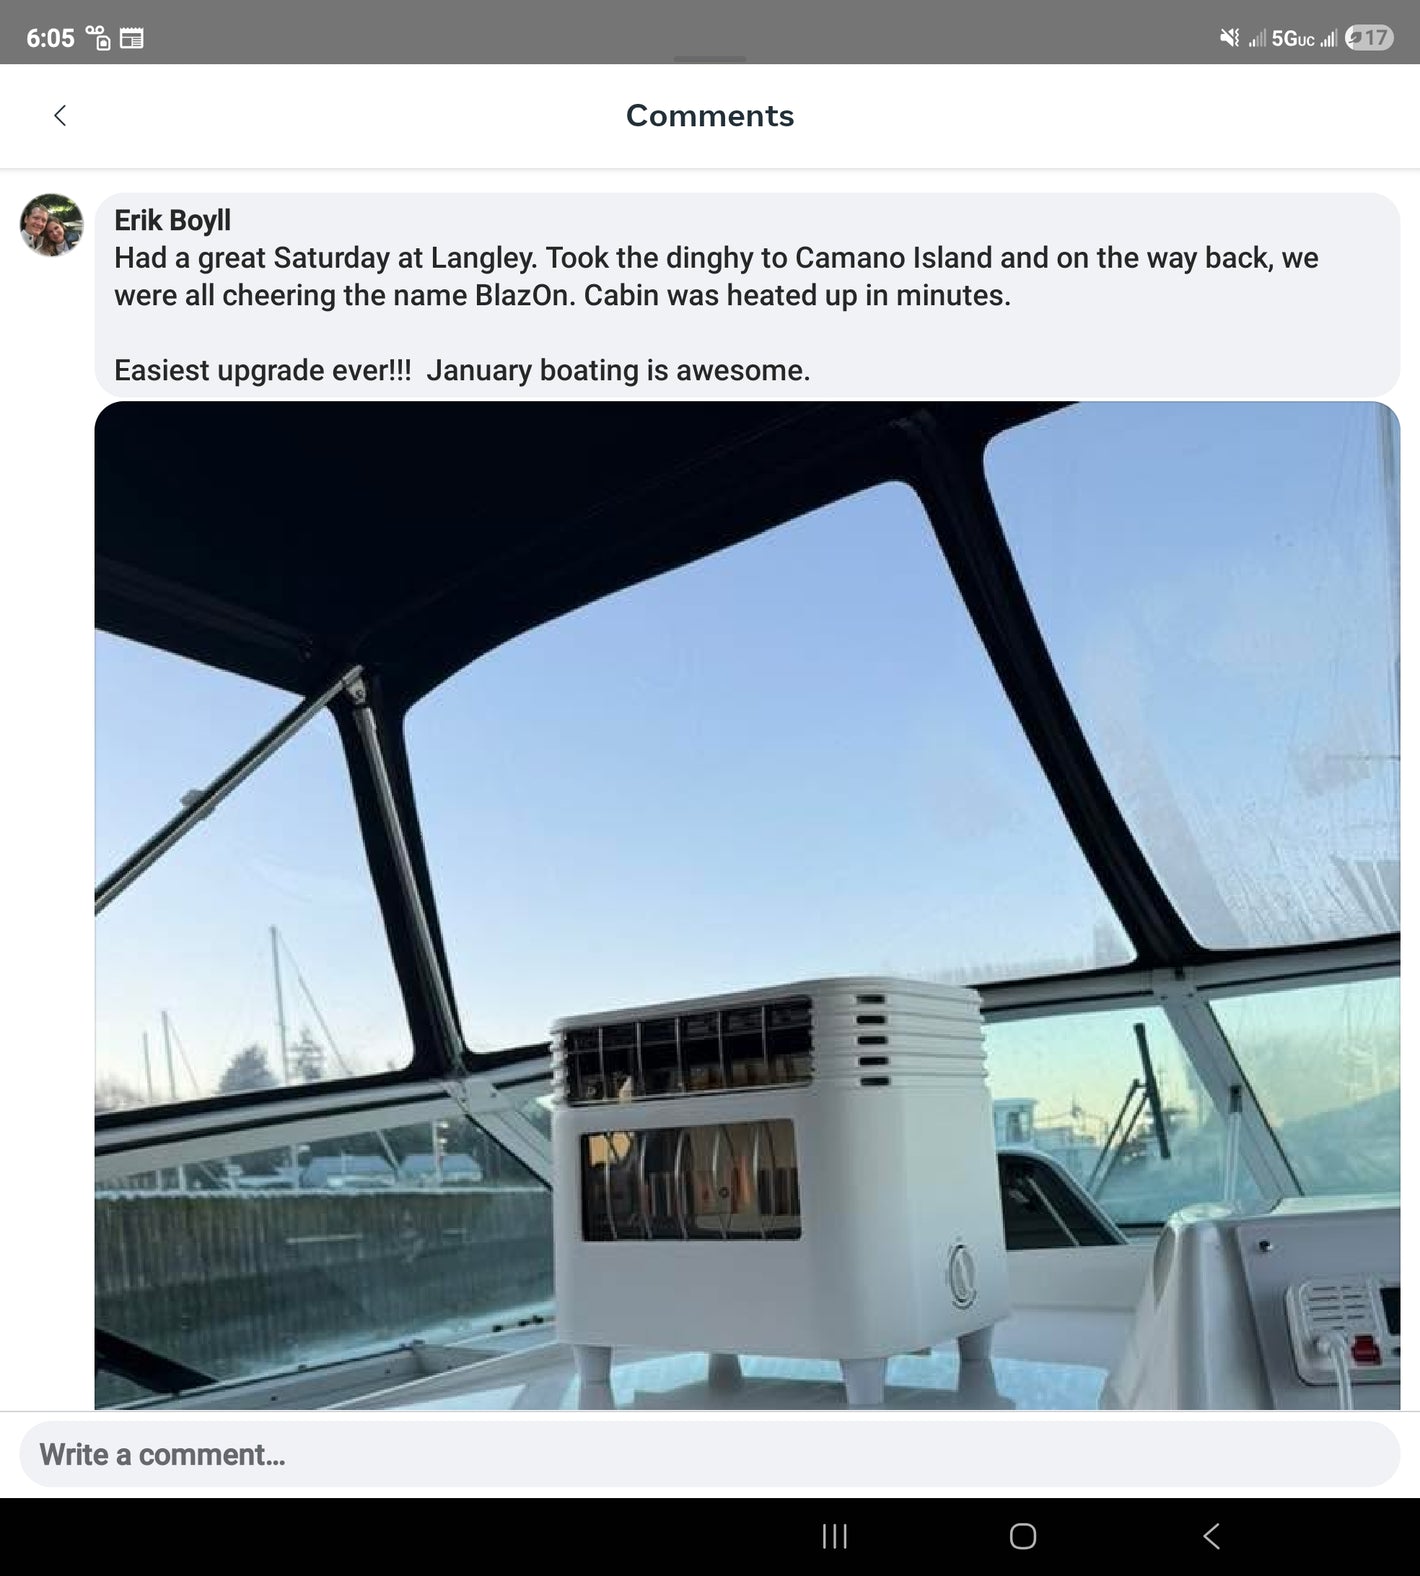The width and height of the screenshot is (1420, 1576).
Task: Tap the first signal strength bars icon
Action: [1257, 39]
